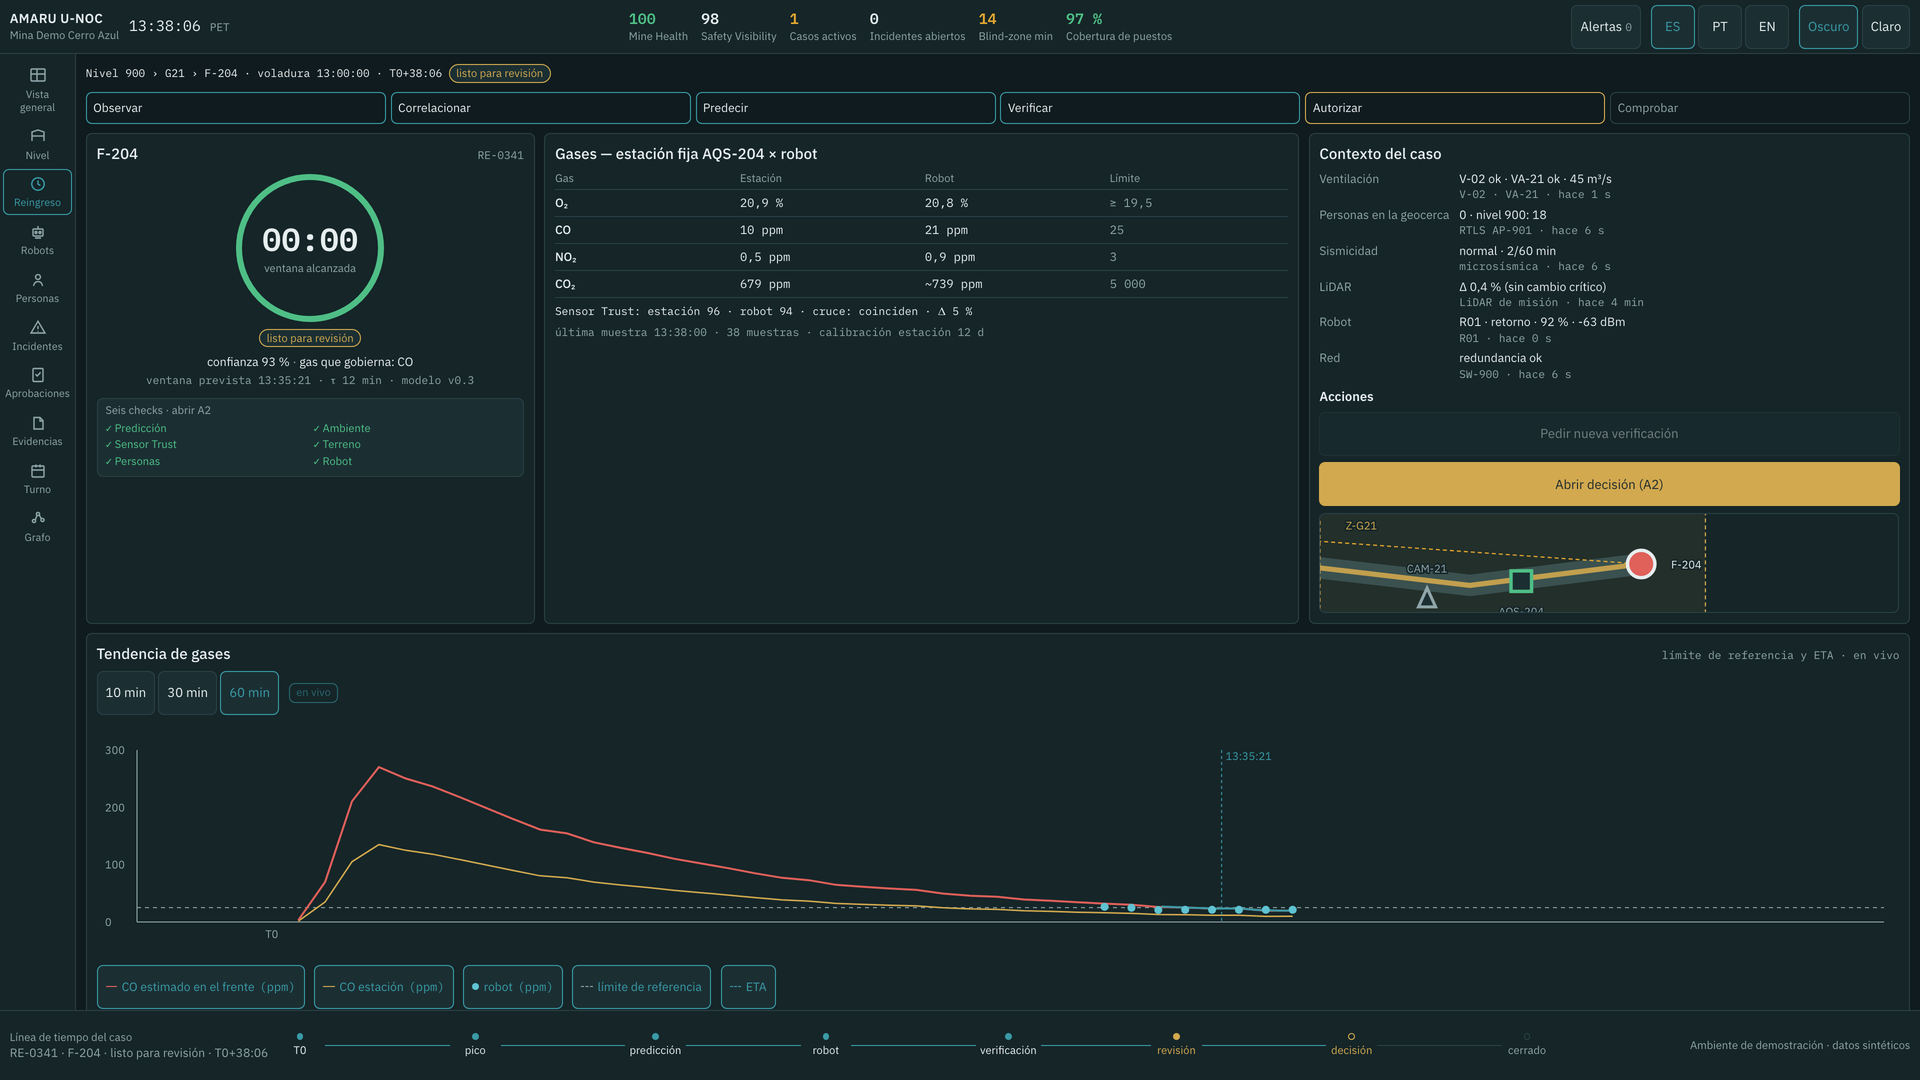
Task: Click the 00:00 ventana alcanzada countdown ring
Action: pos(310,248)
